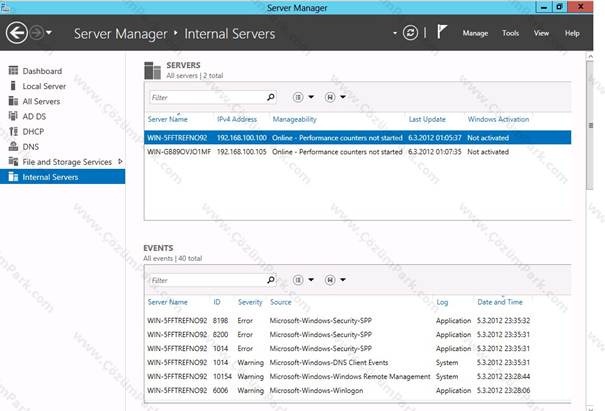
Task: Click the File and Storage Services icon
Action: tap(13, 161)
